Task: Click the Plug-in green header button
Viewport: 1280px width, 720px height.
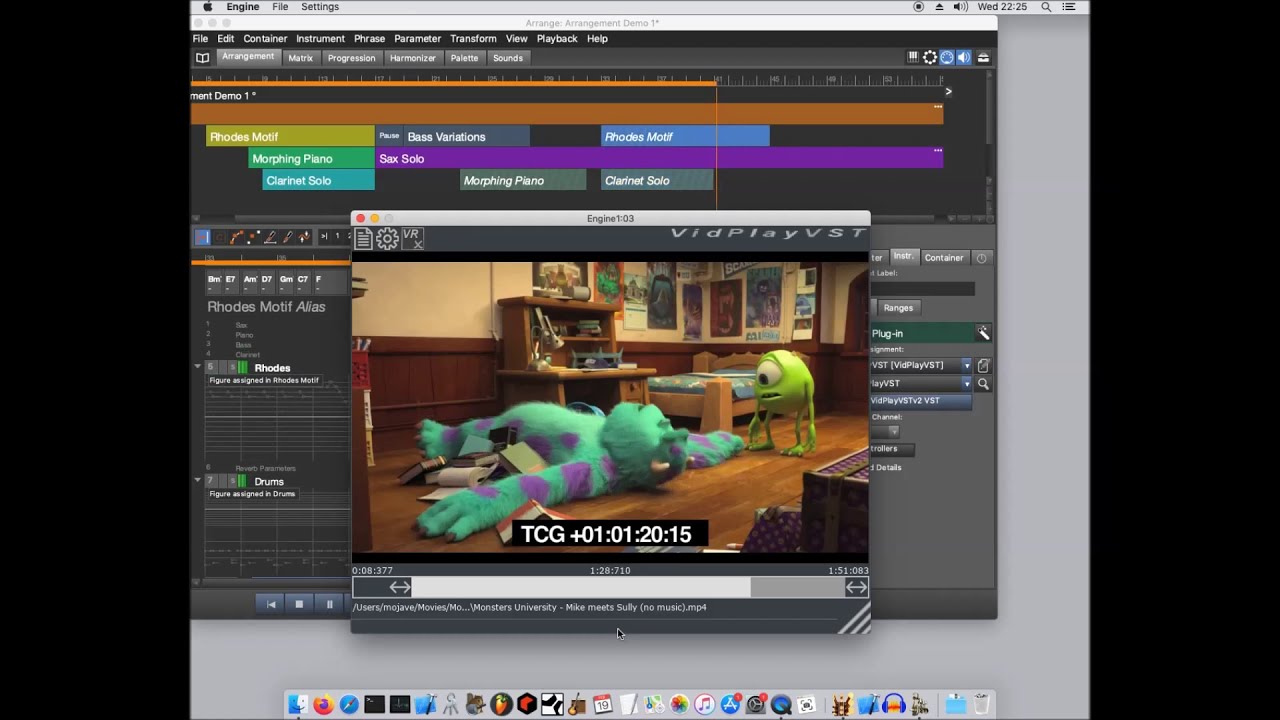Action: pos(922,333)
